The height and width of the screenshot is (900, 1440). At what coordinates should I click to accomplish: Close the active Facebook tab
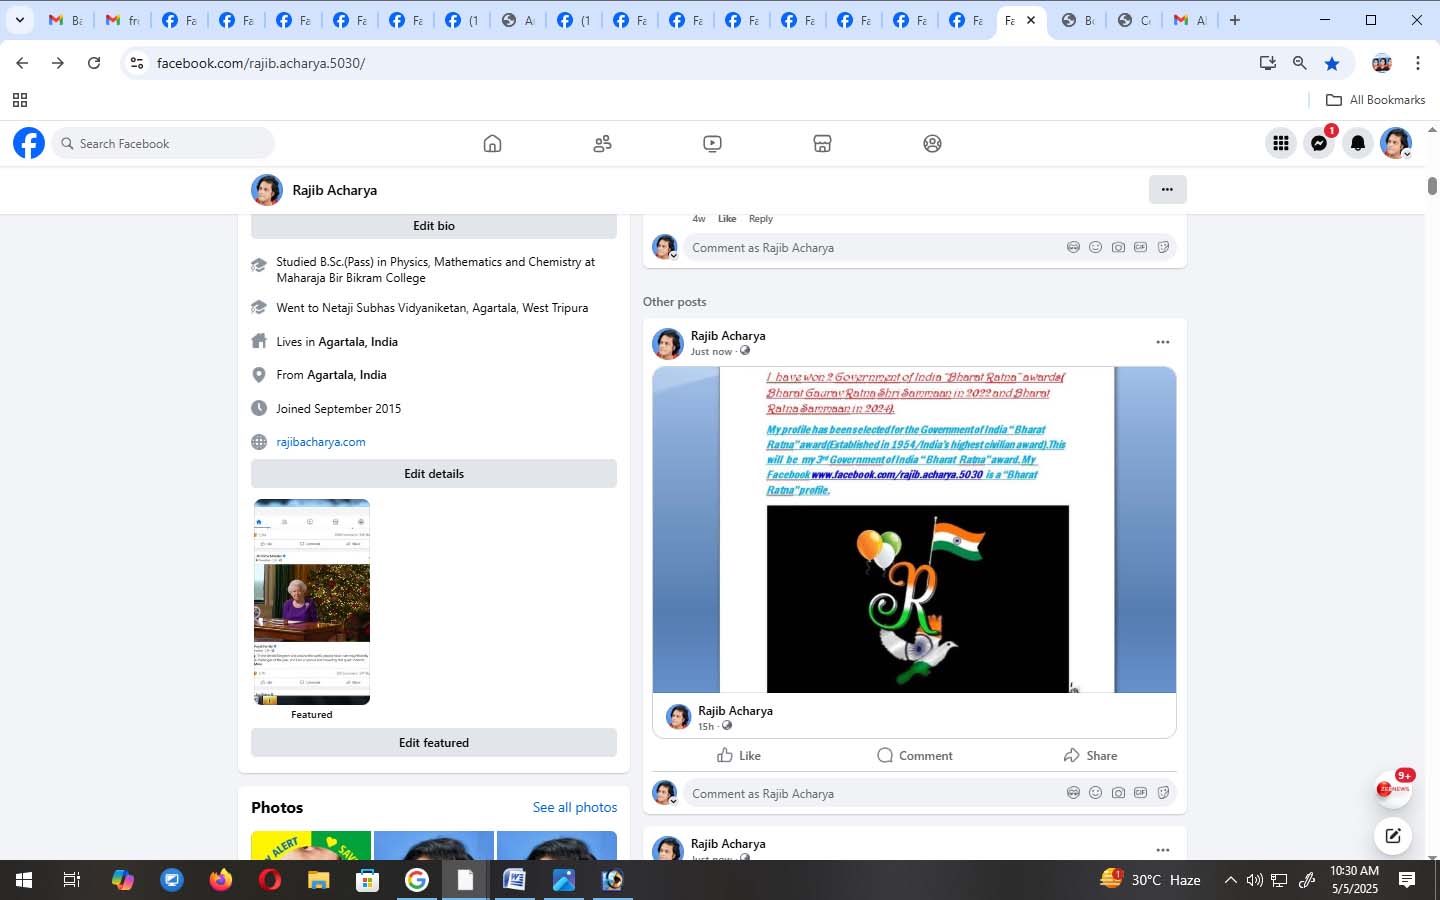pyautogui.click(x=1031, y=20)
